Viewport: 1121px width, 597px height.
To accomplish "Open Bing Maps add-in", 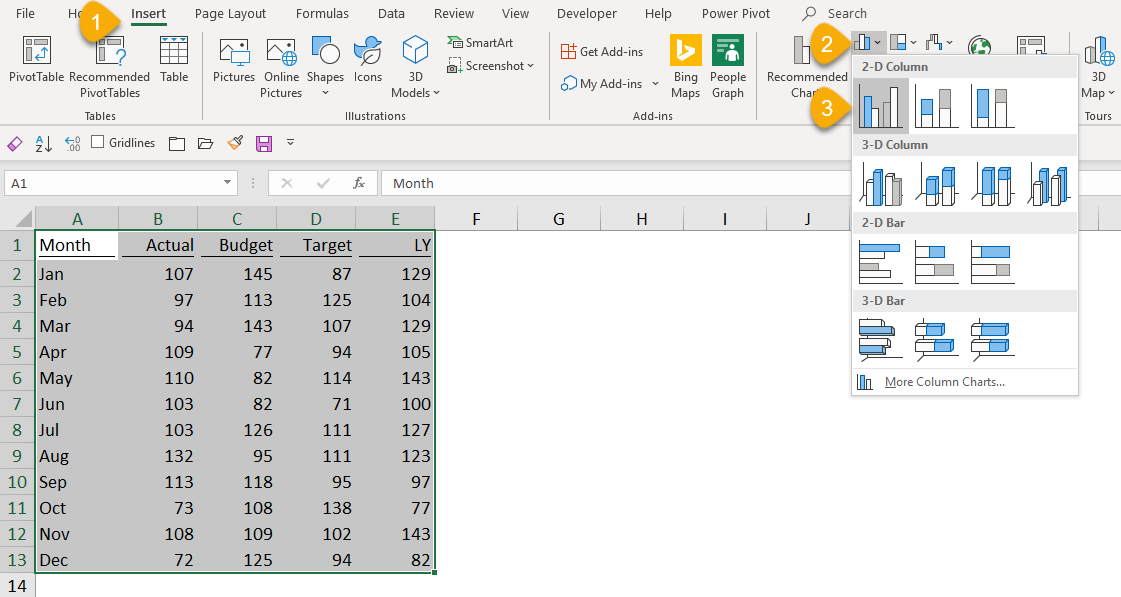I will (685, 67).
